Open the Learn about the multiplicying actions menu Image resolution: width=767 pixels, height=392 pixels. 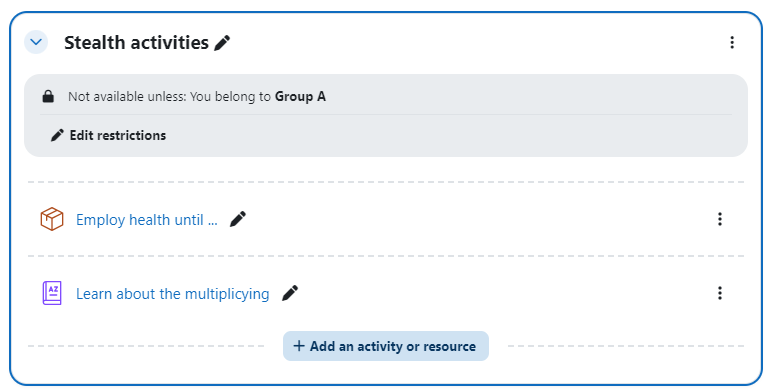pos(720,293)
